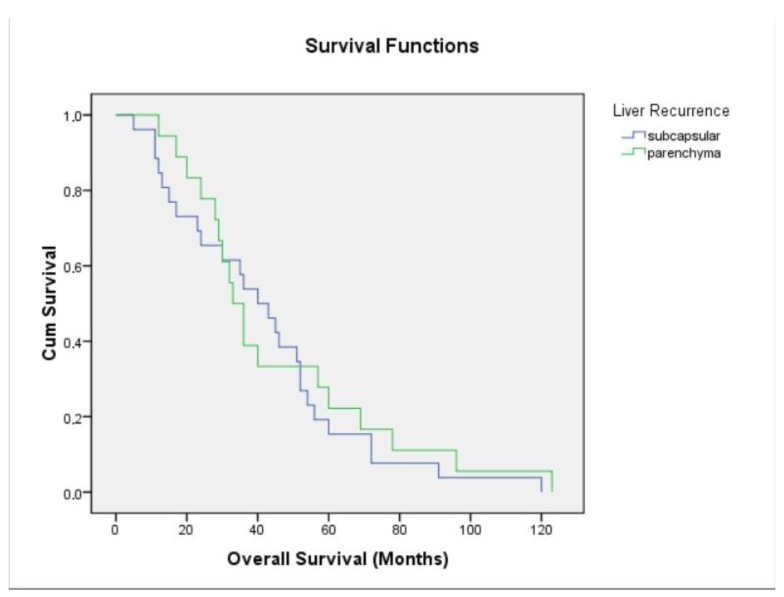Image resolution: width=784 pixels, height=597 pixels.
Task: Click the 80 months x-axis tick label
Action: 399,530
